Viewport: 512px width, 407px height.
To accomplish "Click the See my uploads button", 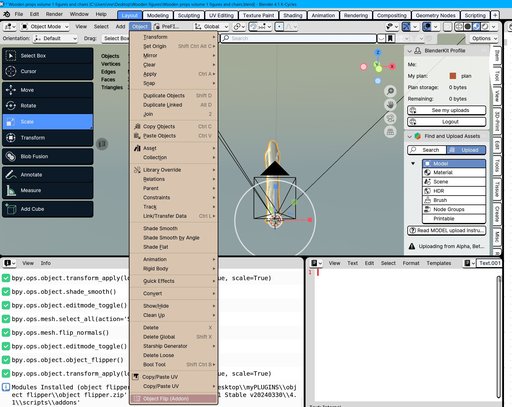I will pos(447,110).
